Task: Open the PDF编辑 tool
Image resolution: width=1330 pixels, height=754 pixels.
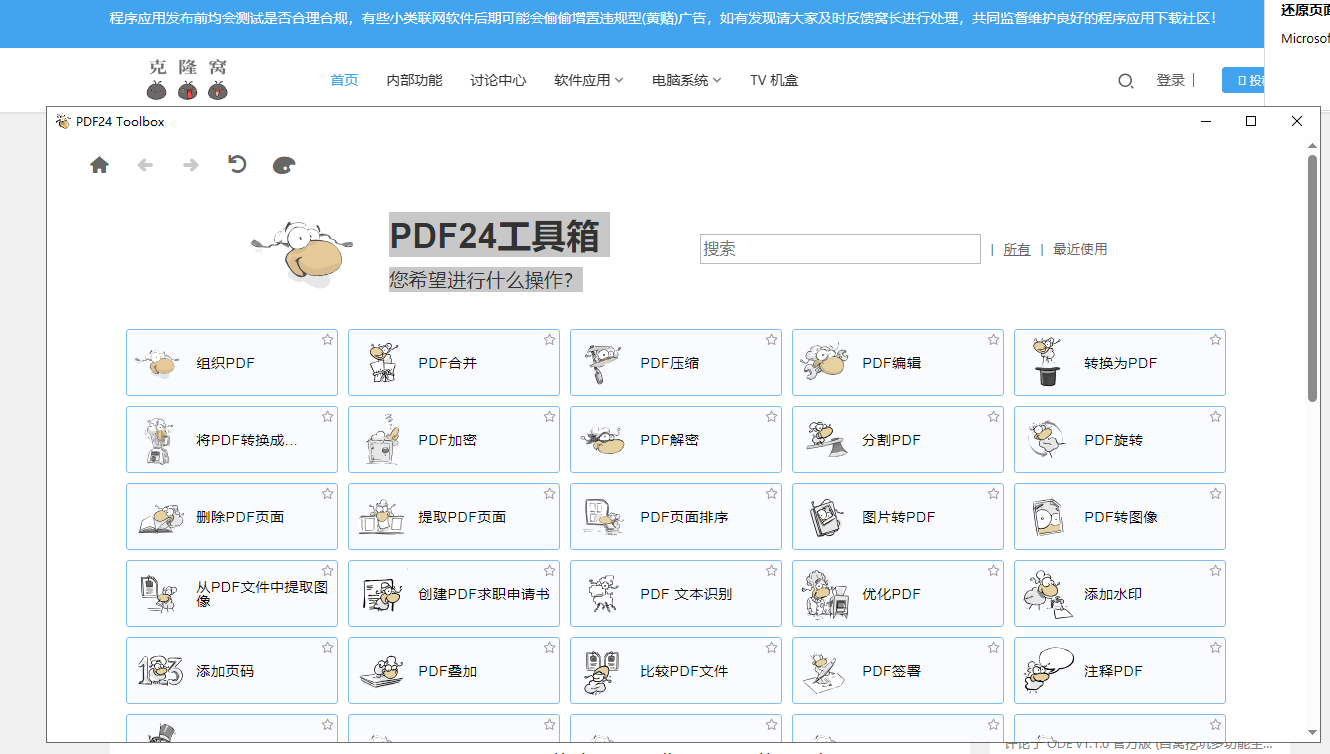Action: (x=898, y=363)
